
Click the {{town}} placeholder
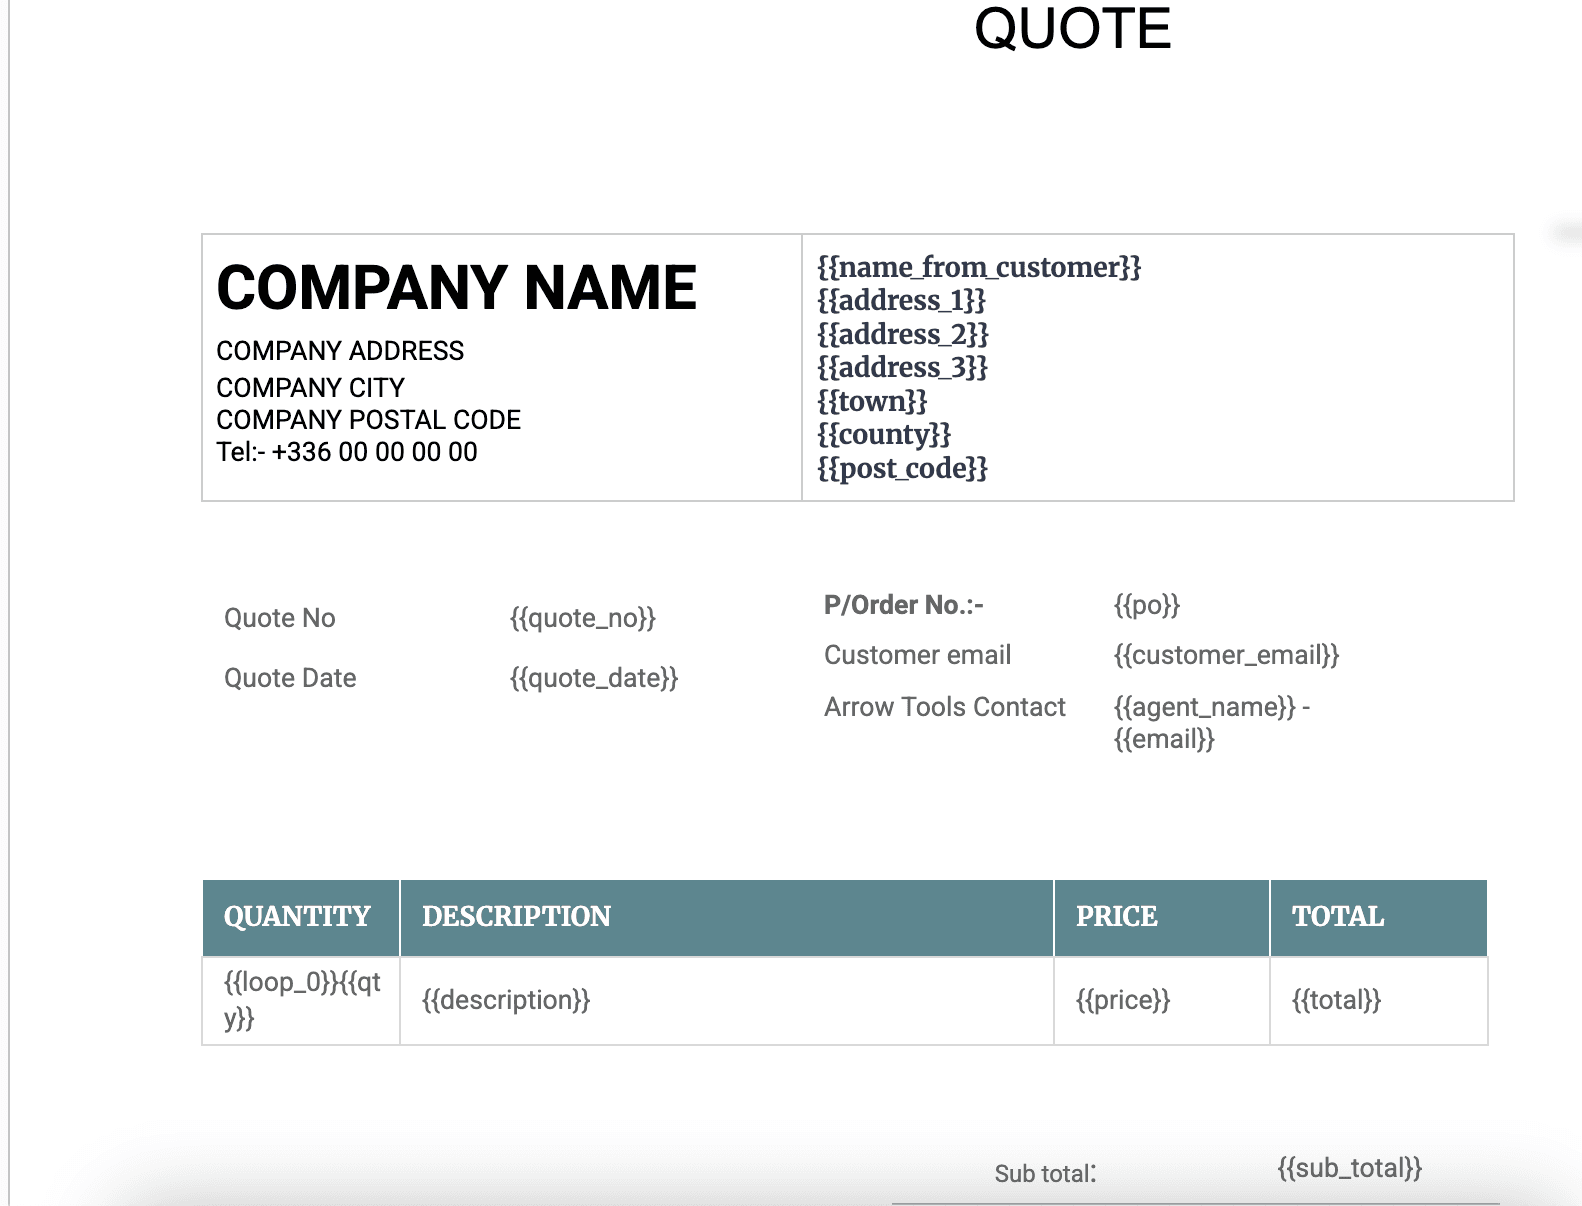point(872,401)
